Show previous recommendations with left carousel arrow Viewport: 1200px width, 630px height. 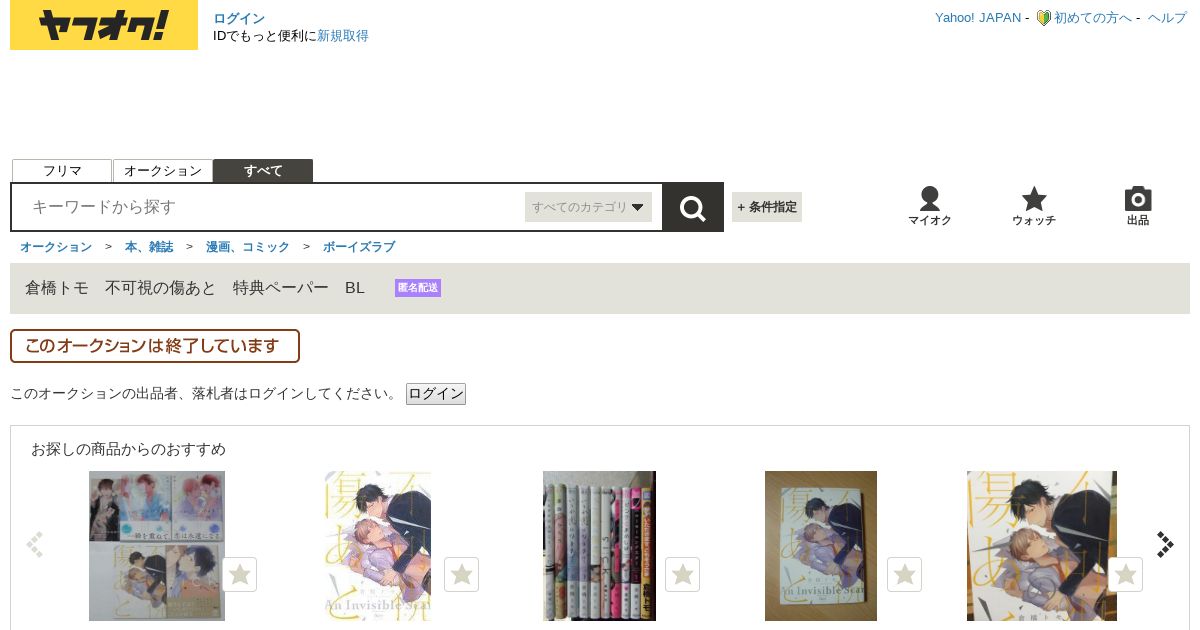(35, 544)
